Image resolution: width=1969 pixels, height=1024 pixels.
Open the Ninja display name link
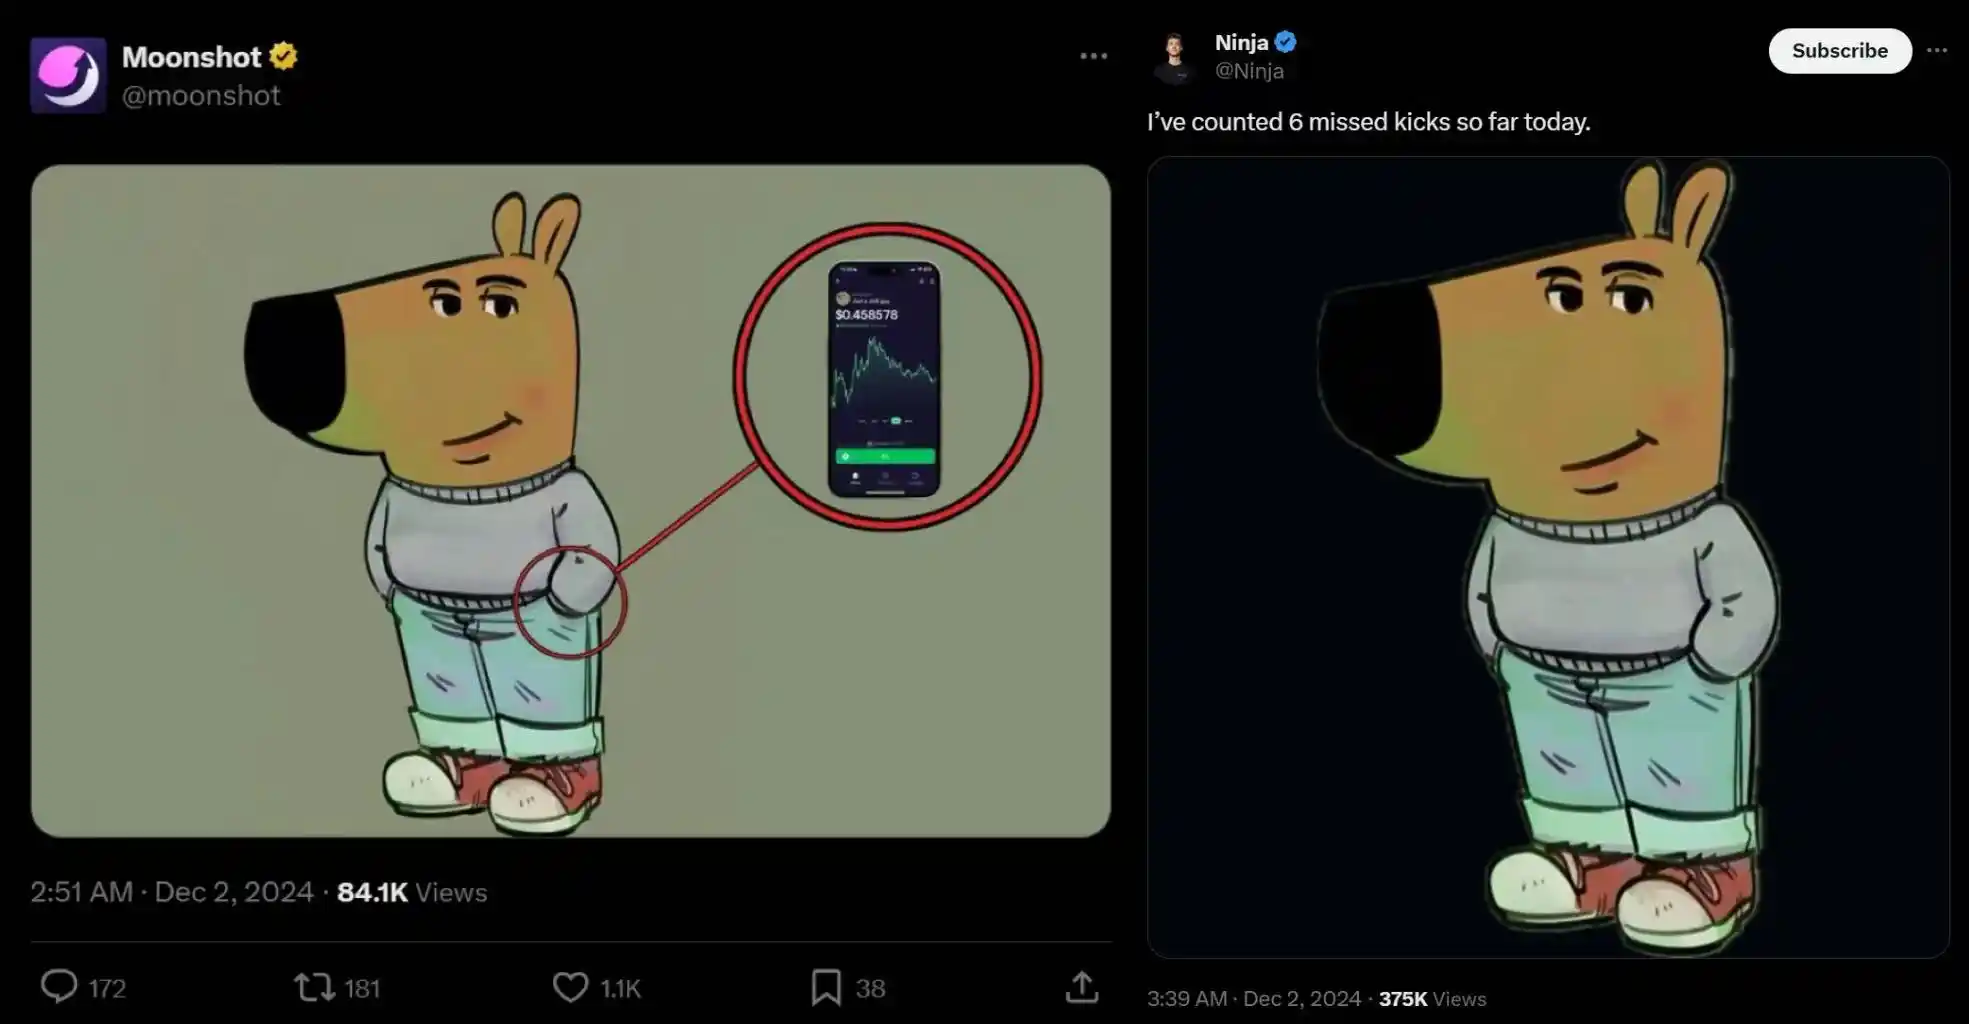pos(1241,42)
